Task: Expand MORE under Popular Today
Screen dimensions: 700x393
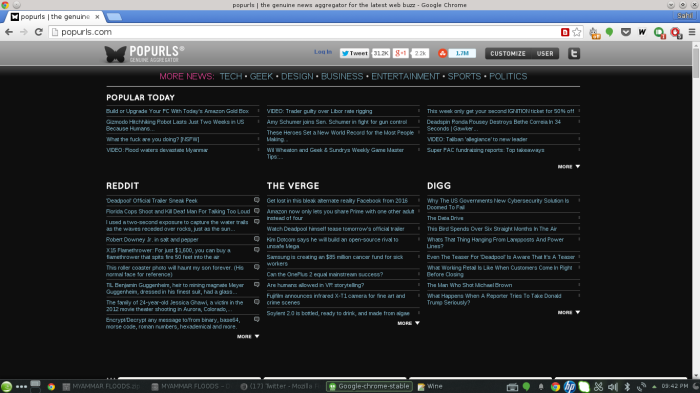Action: point(569,167)
